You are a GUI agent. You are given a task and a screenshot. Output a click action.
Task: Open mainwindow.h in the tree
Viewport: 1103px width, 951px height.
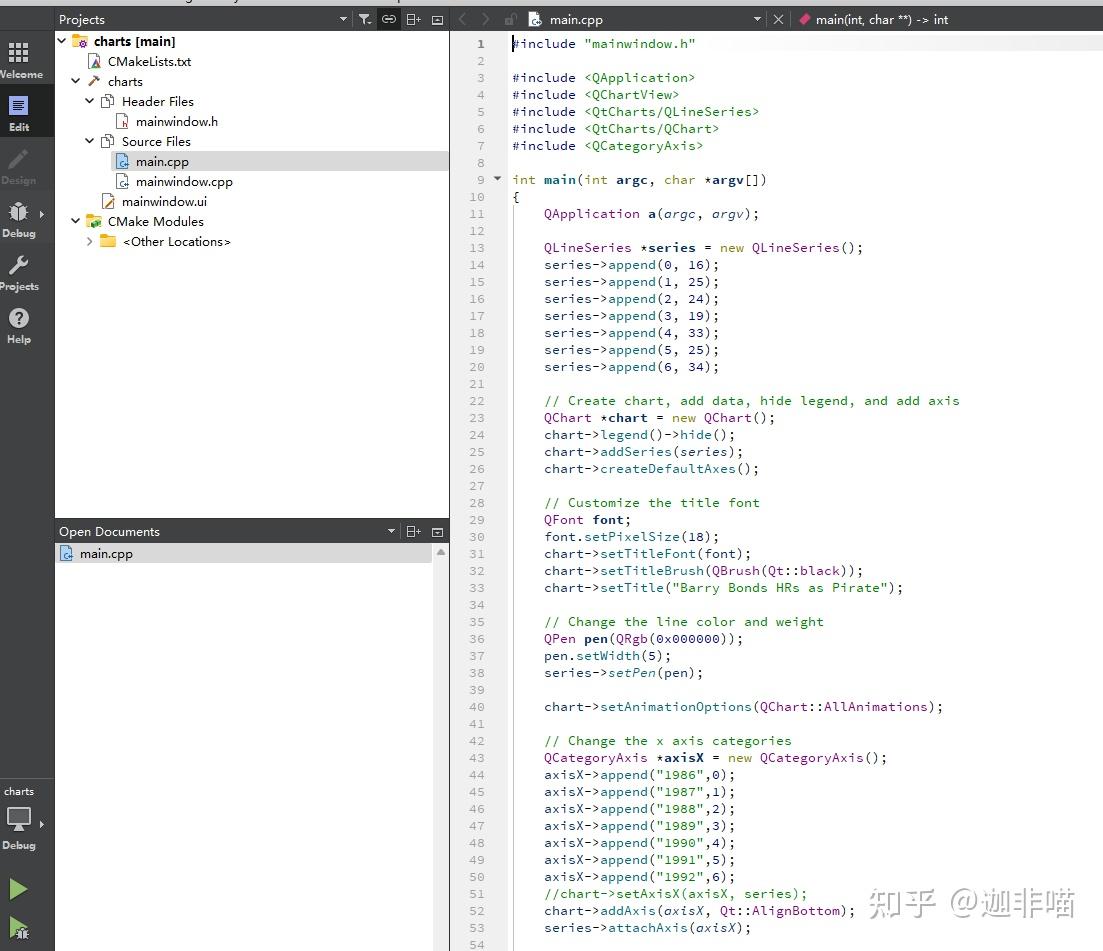[177, 122]
